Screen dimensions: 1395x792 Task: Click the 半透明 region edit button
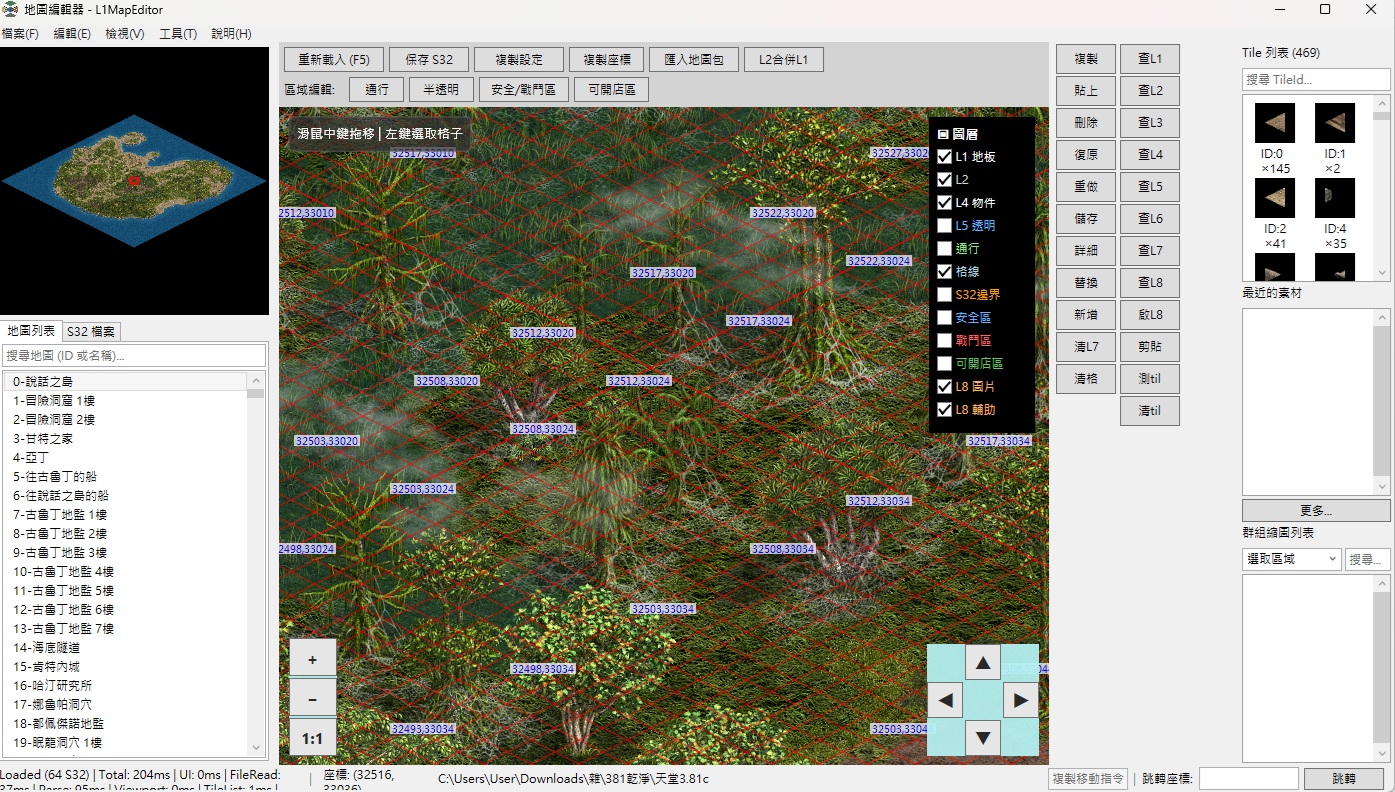441,90
